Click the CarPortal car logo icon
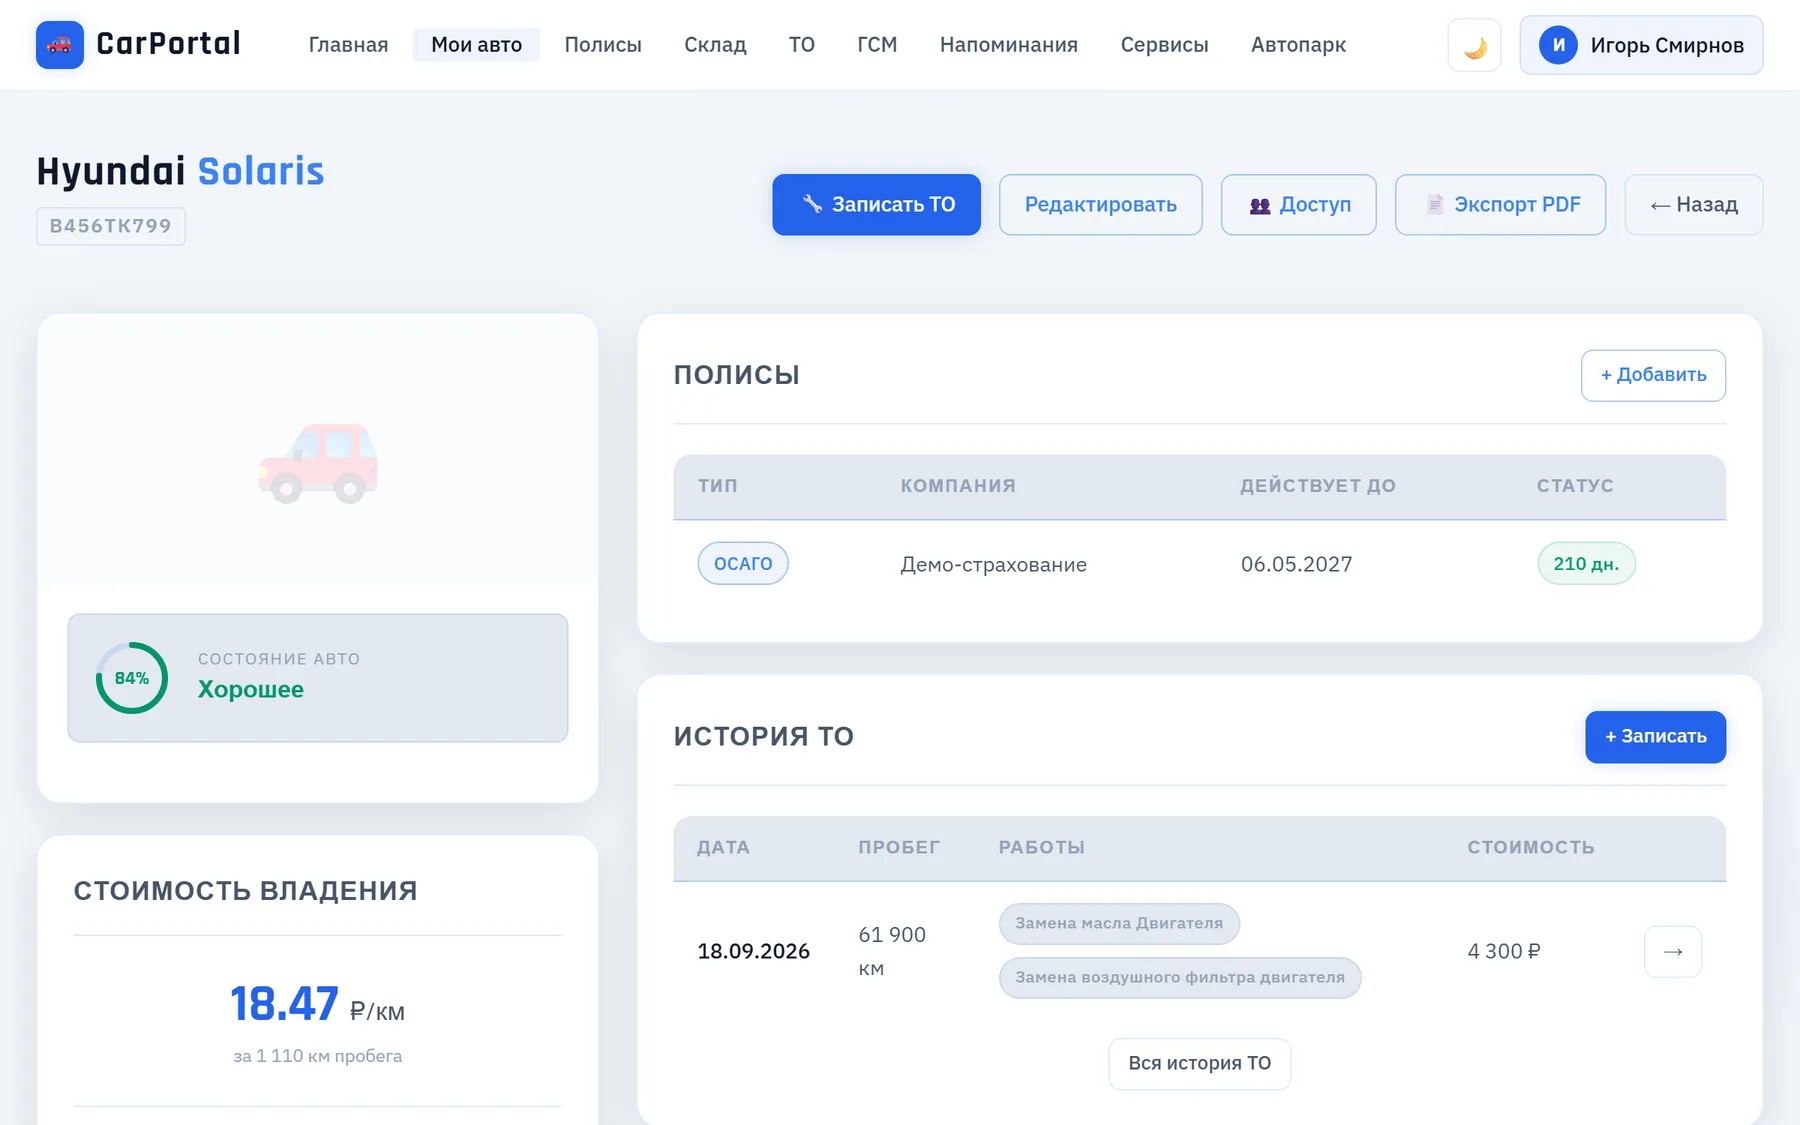 coord(60,45)
